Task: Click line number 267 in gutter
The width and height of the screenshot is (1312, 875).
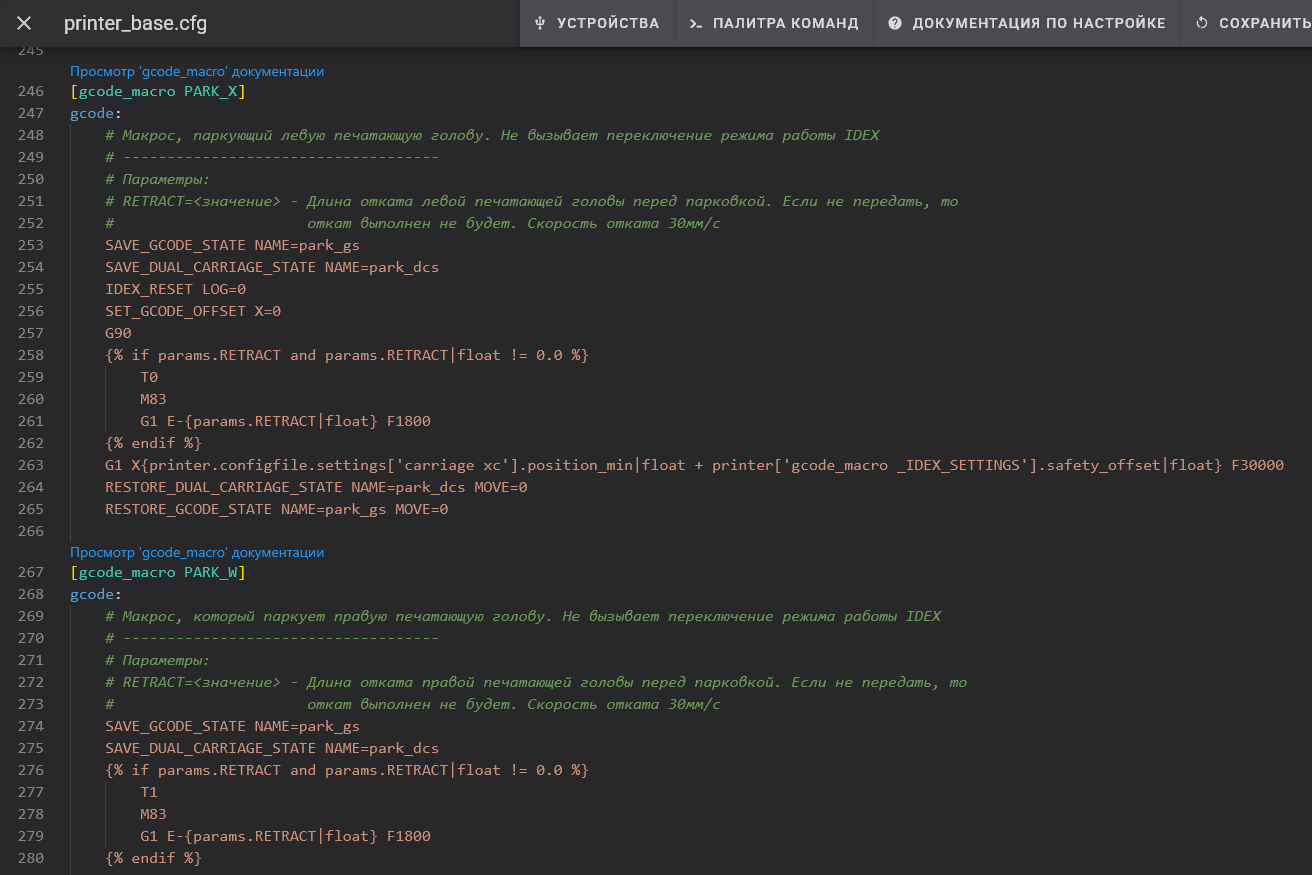Action: [31, 572]
